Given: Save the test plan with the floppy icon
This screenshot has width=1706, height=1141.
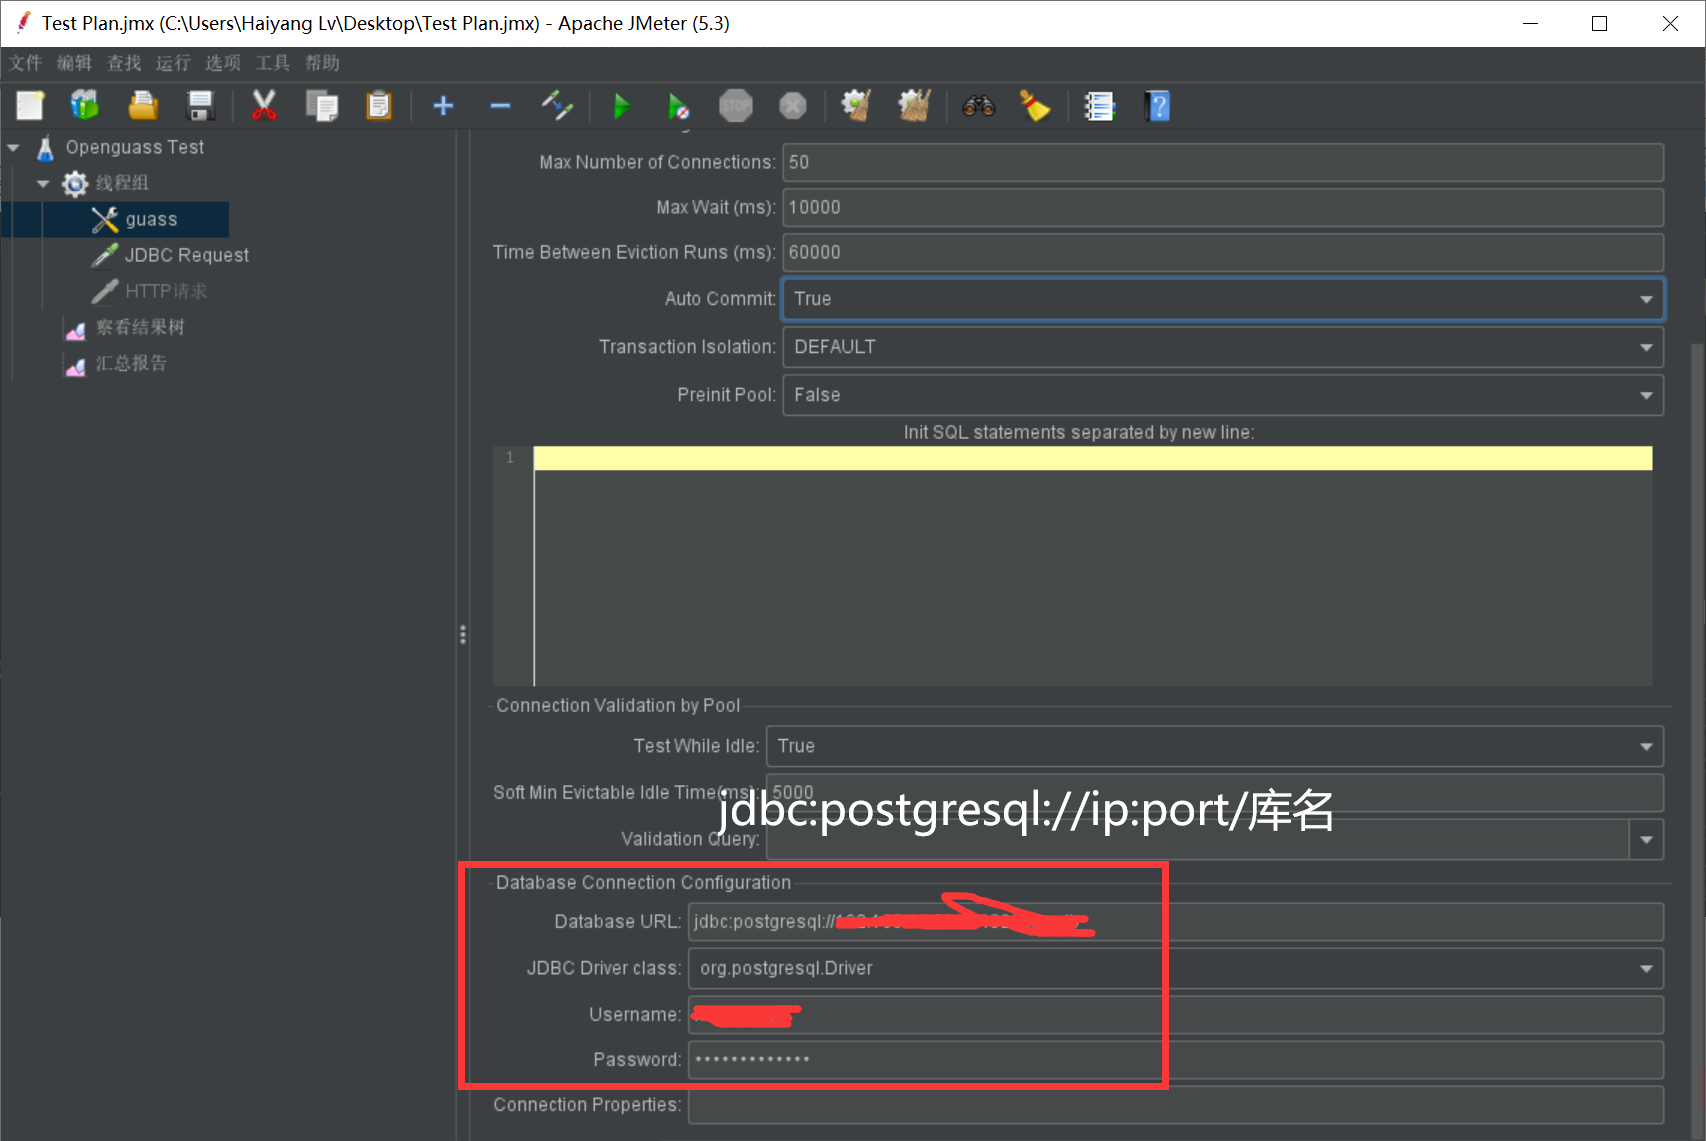Looking at the screenshot, I should (201, 105).
